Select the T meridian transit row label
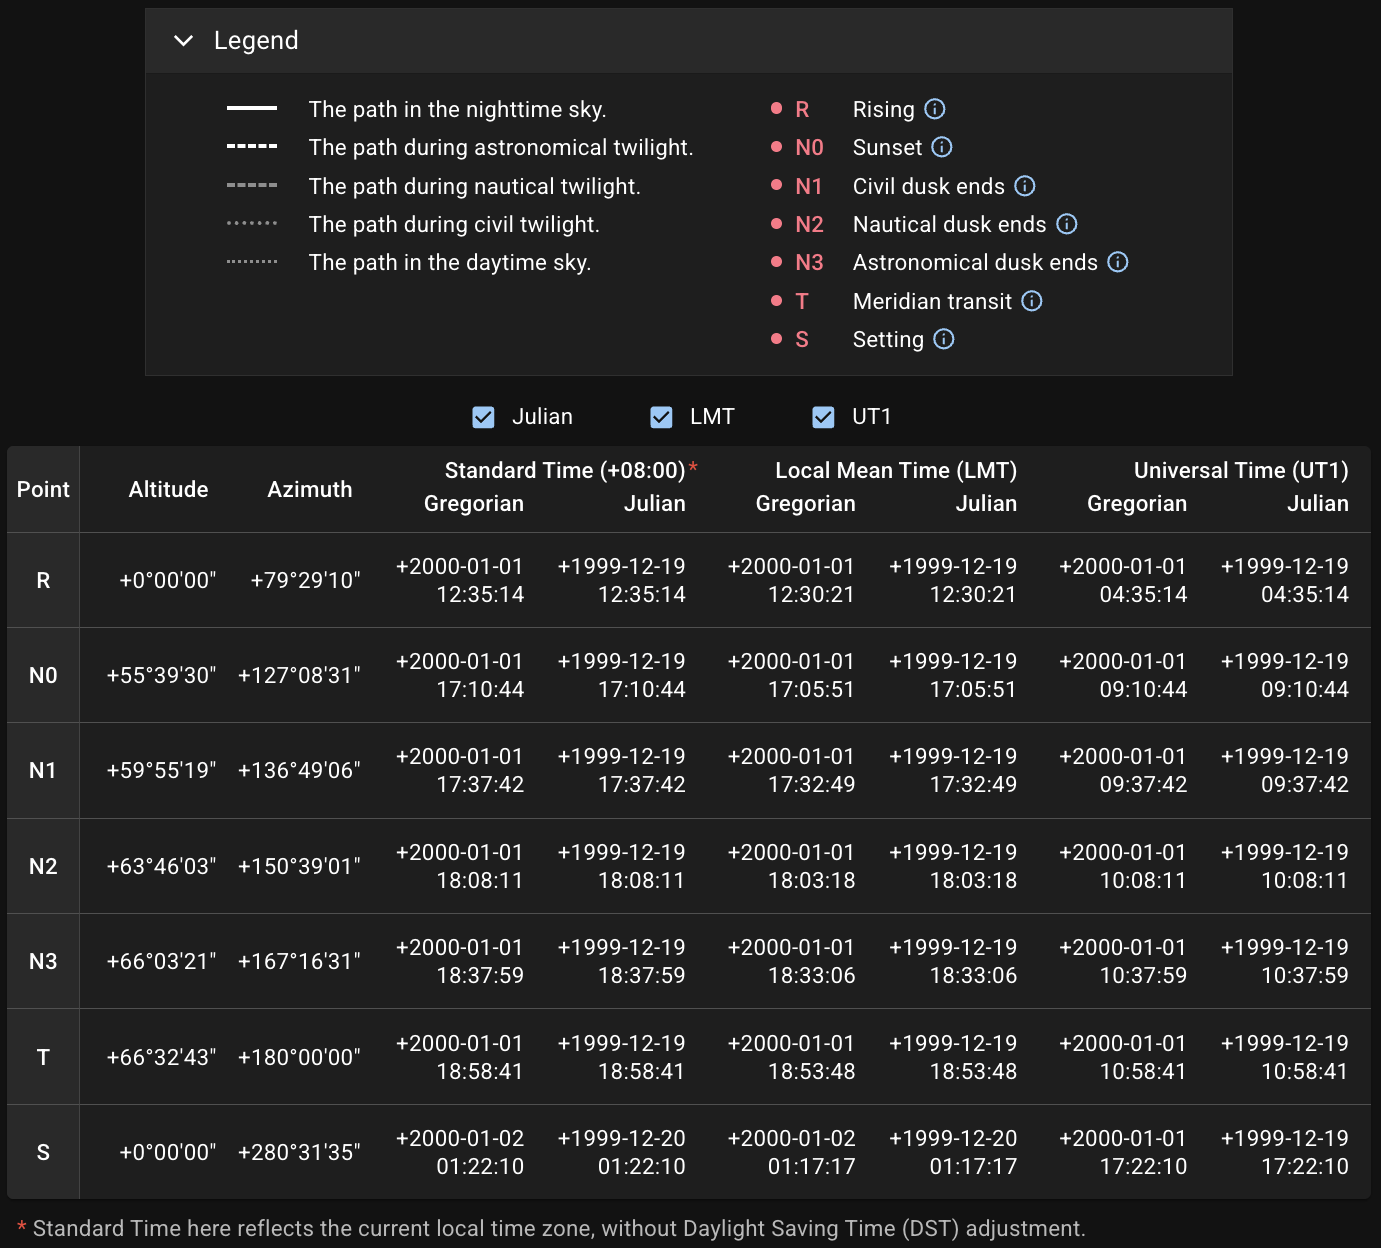Image resolution: width=1381 pixels, height=1248 pixels. point(43,1057)
